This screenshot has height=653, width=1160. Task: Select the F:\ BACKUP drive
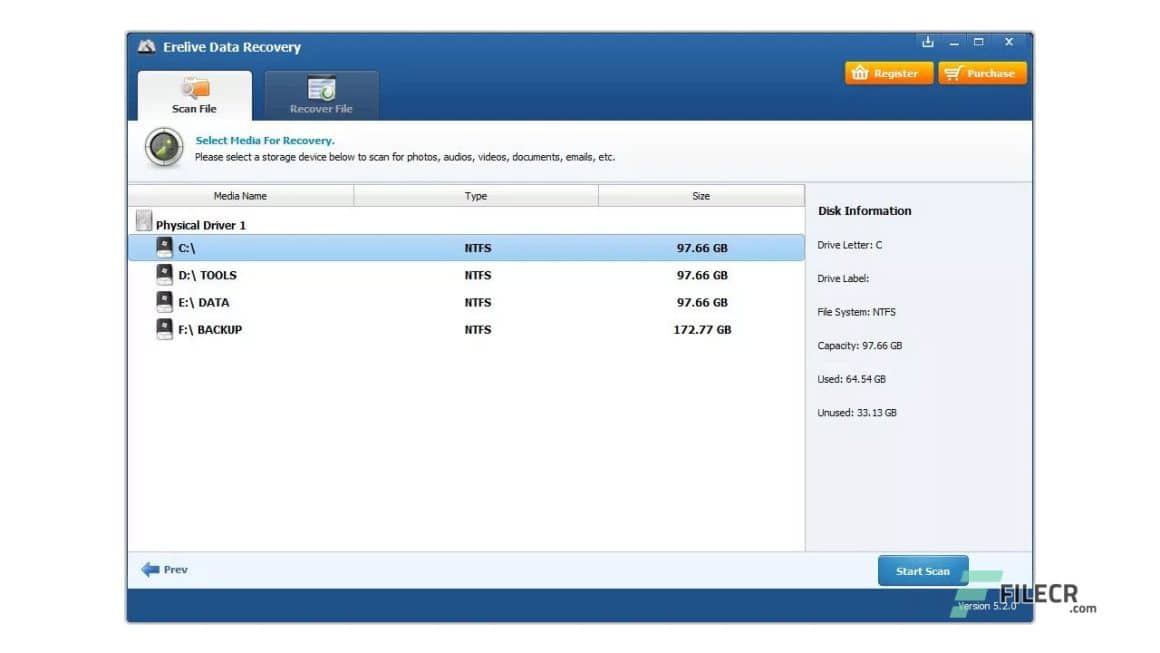click(x=466, y=330)
